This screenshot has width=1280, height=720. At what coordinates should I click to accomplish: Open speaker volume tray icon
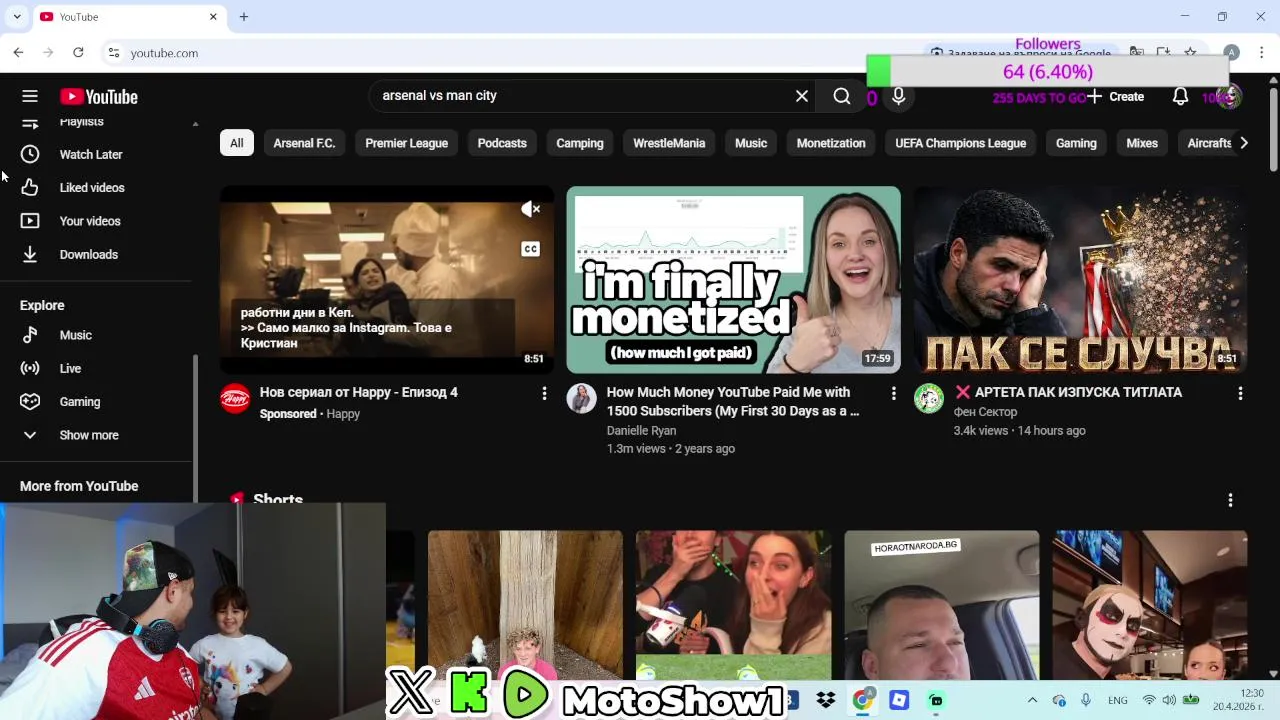[x=1168, y=700]
